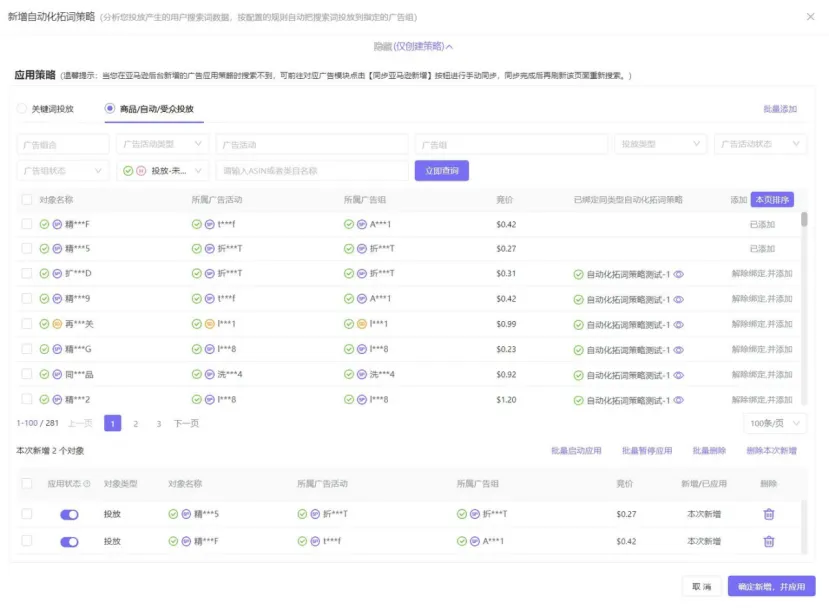Click the 取消 button
The width and height of the screenshot is (829, 610).
[x=702, y=586]
